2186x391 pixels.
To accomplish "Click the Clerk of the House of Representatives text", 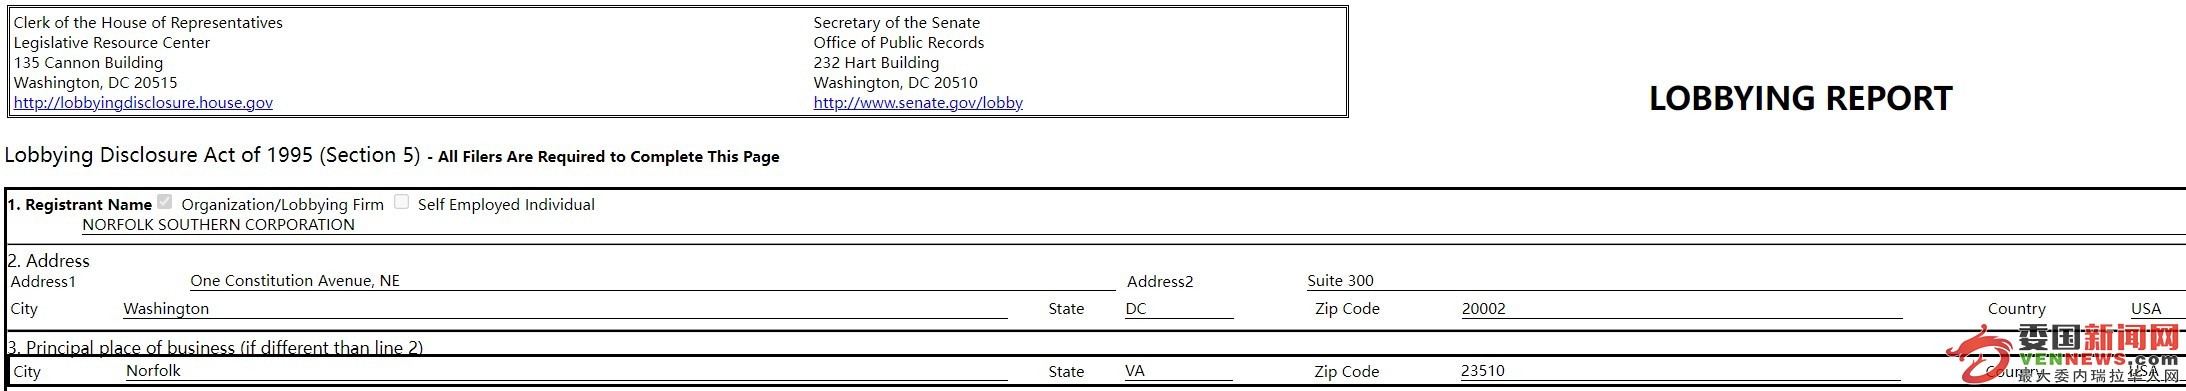I will click(148, 23).
